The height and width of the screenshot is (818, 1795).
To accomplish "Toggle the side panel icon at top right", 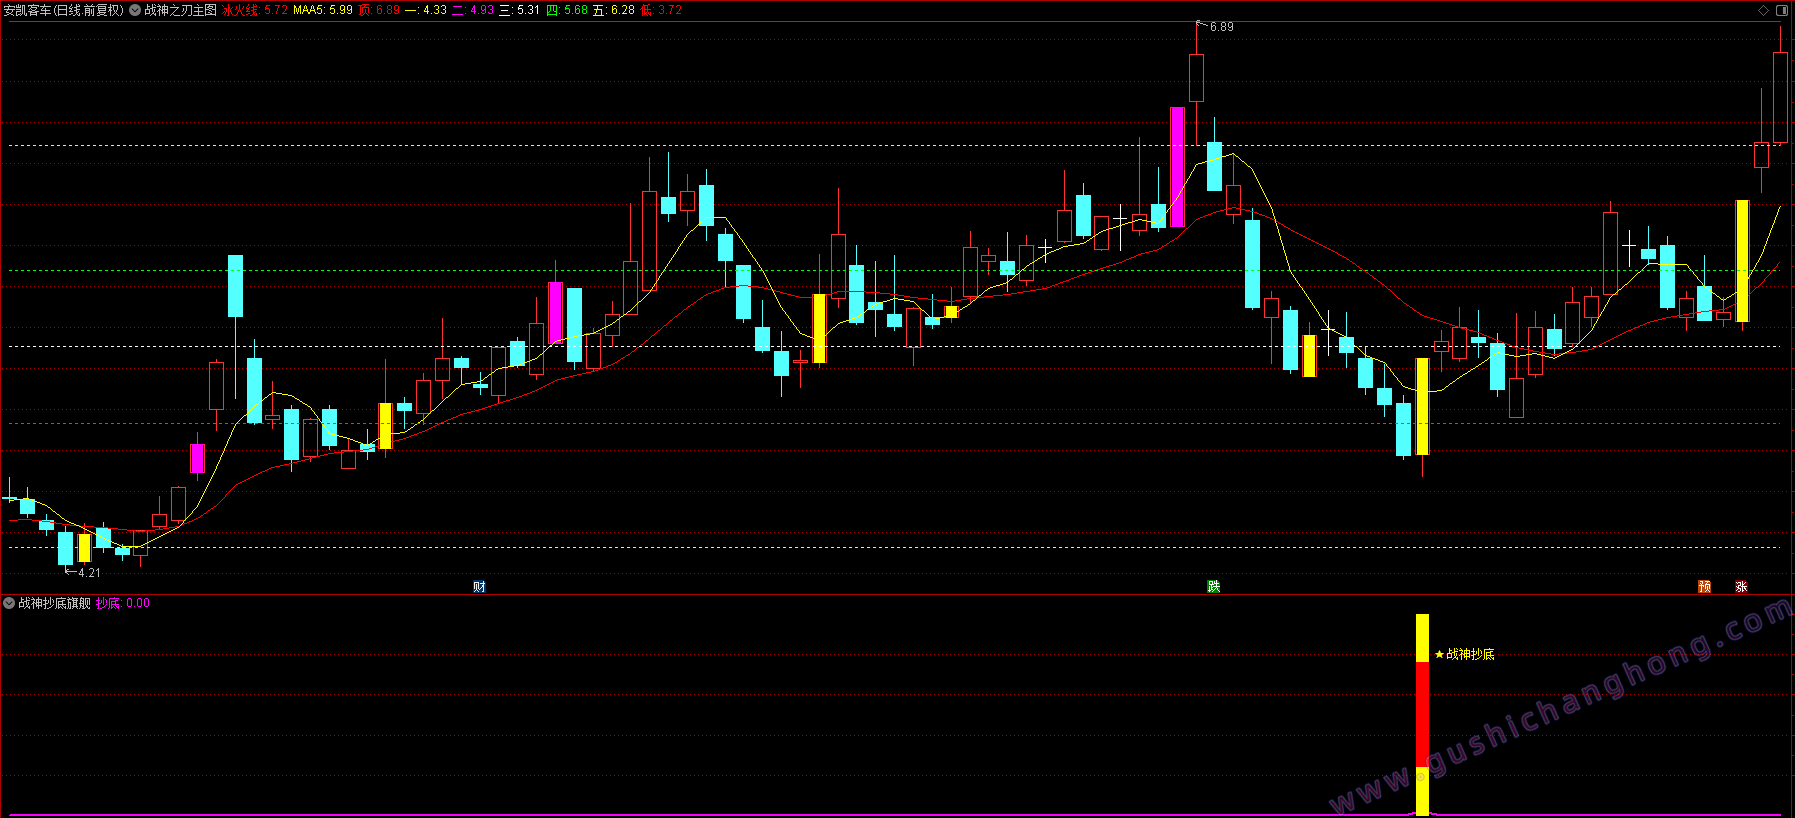I will click(1781, 10).
